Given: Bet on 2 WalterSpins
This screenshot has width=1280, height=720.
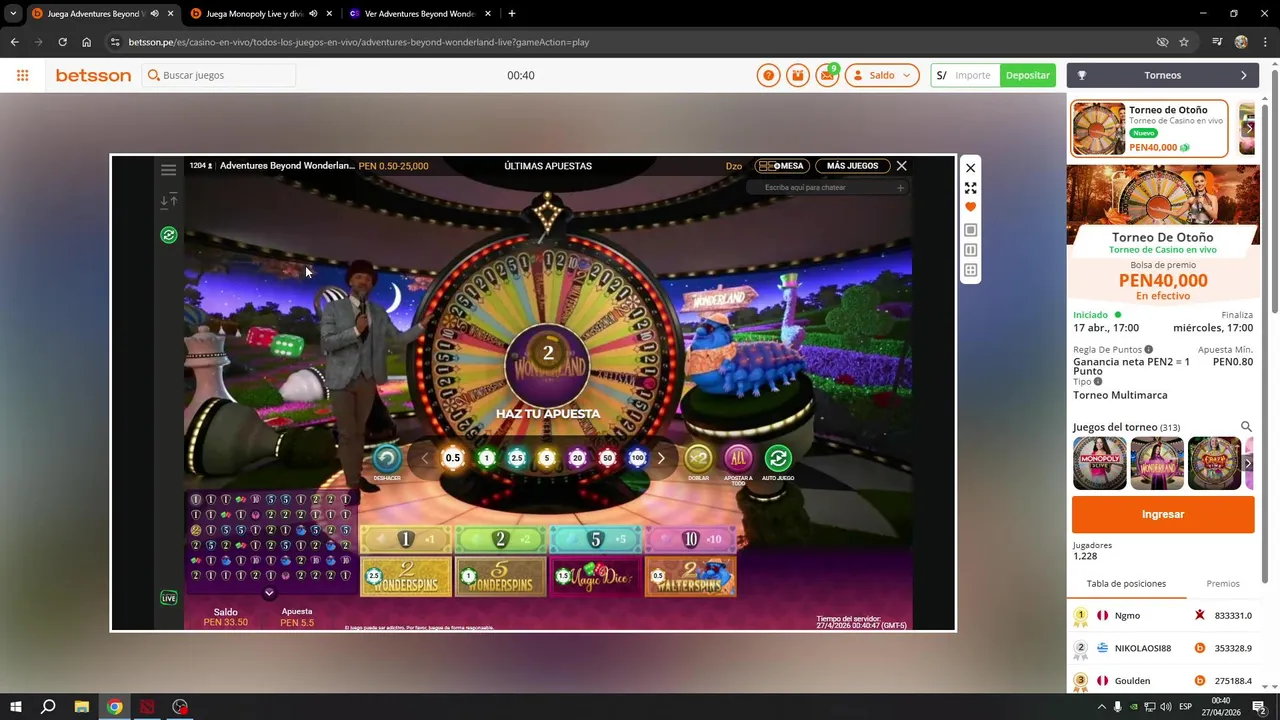Looking at the screenshot, I should click(x=691, y=576).
